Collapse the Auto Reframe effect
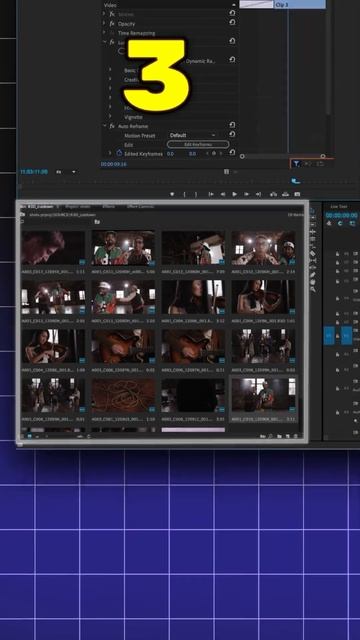 click(104, 126)
